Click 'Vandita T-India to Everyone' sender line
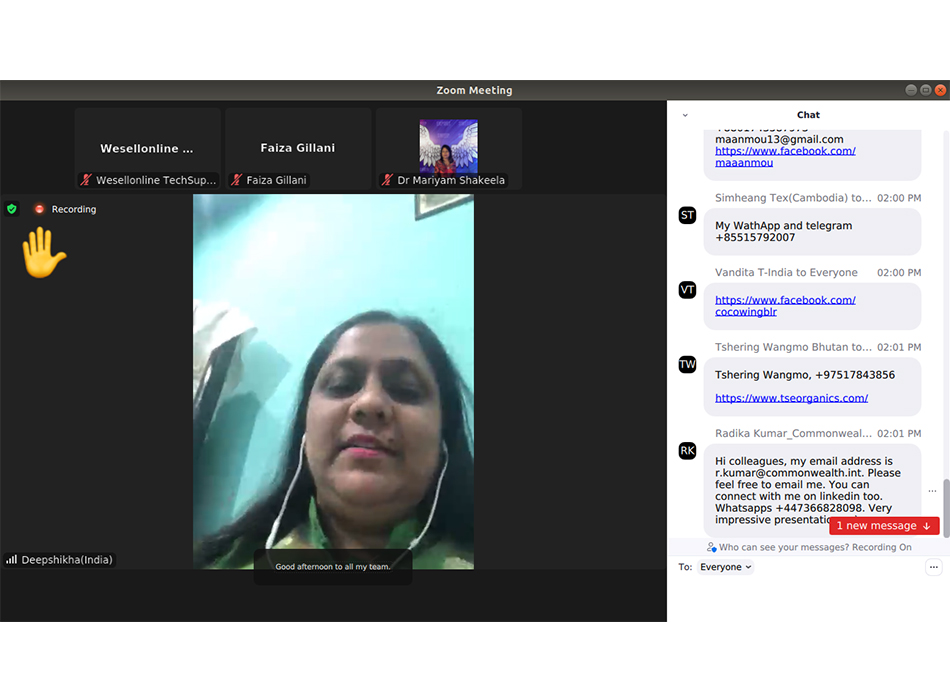Screen dimensions: 950x700 pyautogui.click(x=786, y=273)
